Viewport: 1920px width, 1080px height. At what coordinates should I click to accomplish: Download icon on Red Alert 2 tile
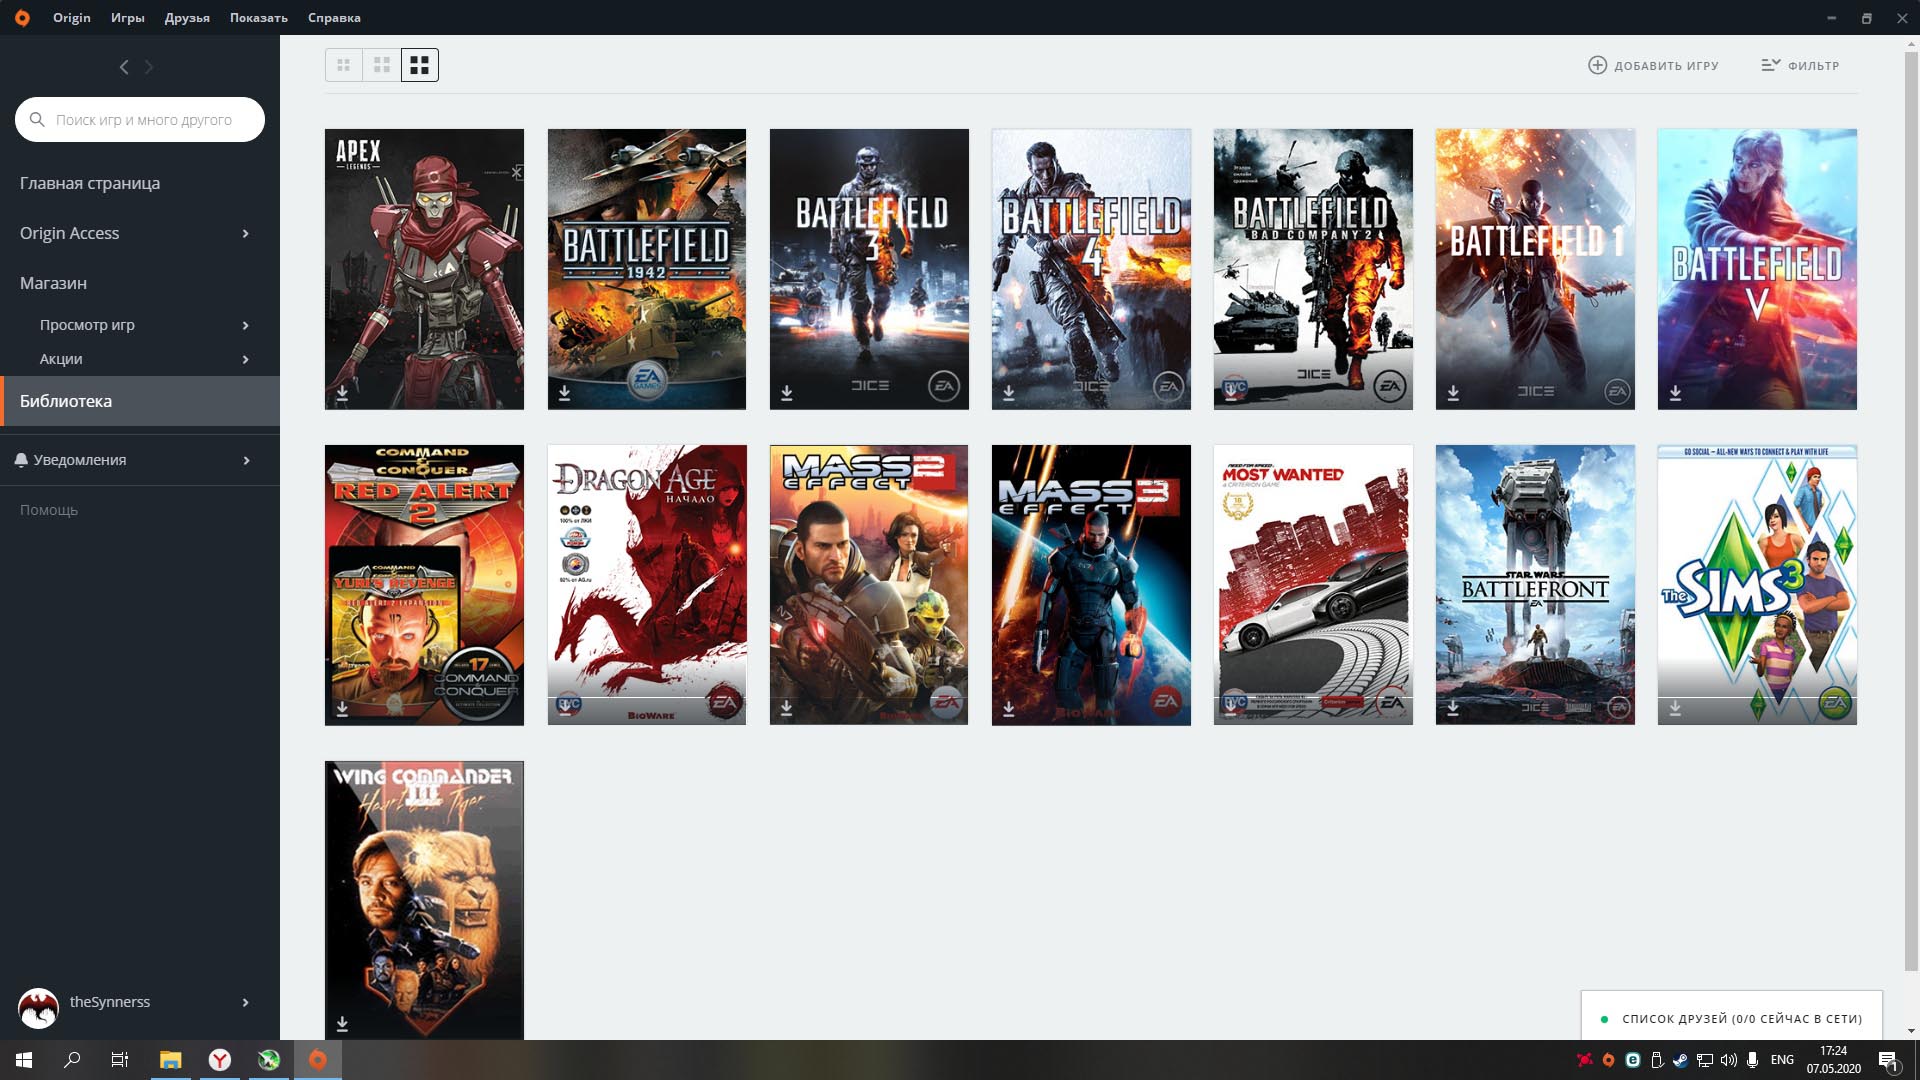[x=342, y=708]
